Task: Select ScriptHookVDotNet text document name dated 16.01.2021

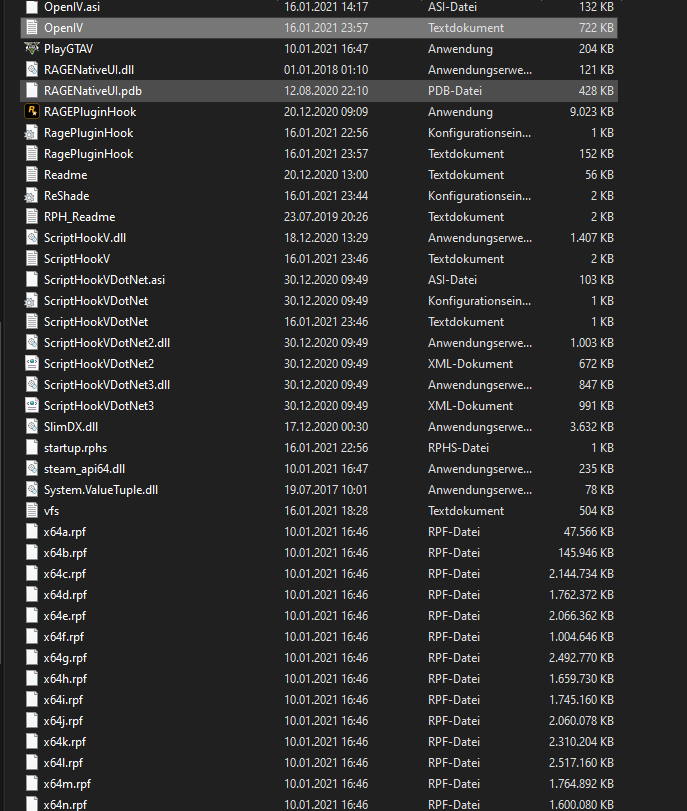Action: (96, 322)
